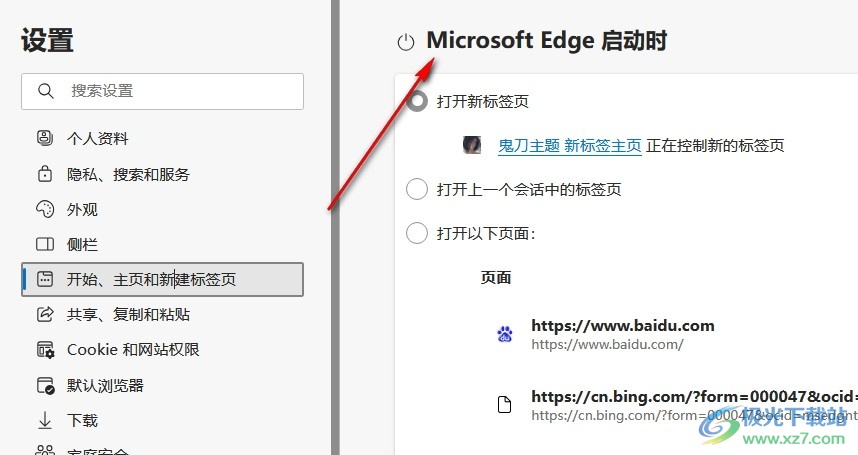
Task: Click the Baidu paw favicon
Action: click(x=505, y=334)
